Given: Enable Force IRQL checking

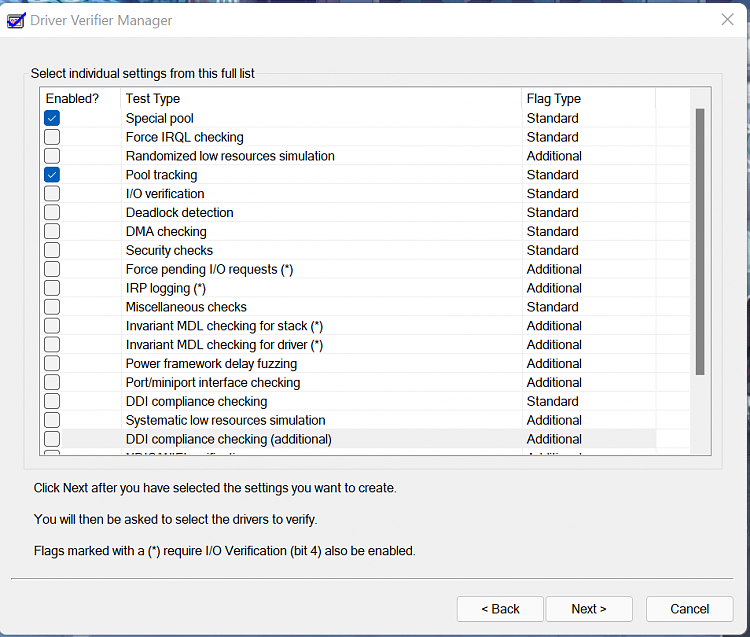Looking at the screenshot, I should coord(52,137).
